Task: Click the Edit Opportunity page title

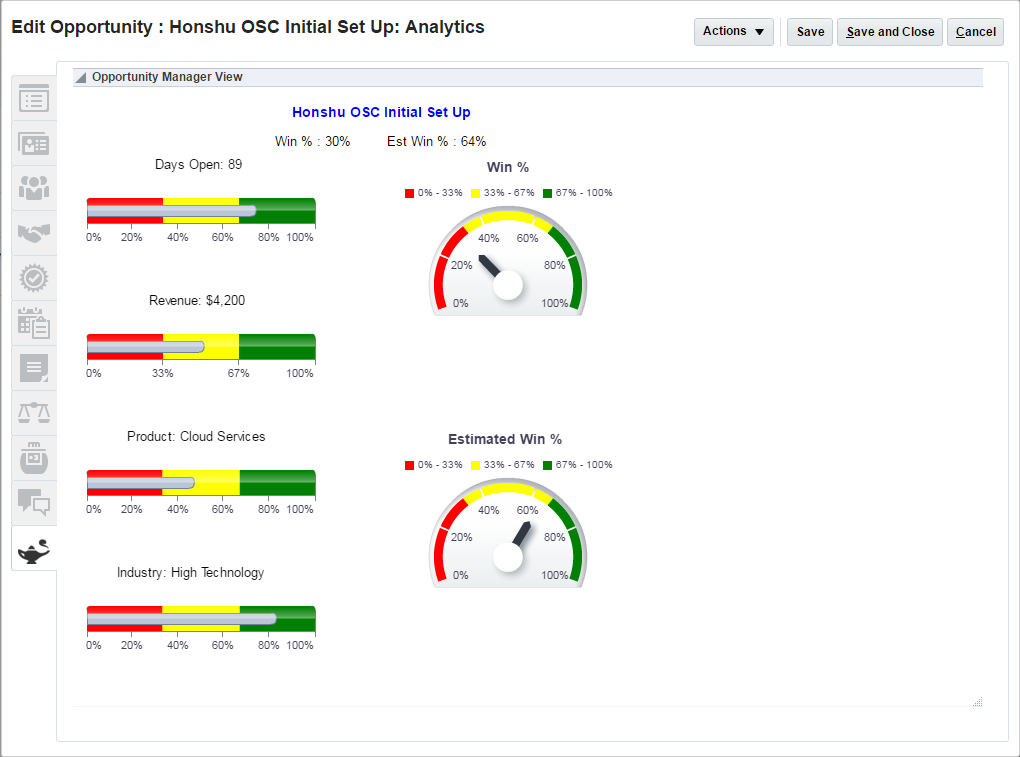Action: [x=248, y=27]
